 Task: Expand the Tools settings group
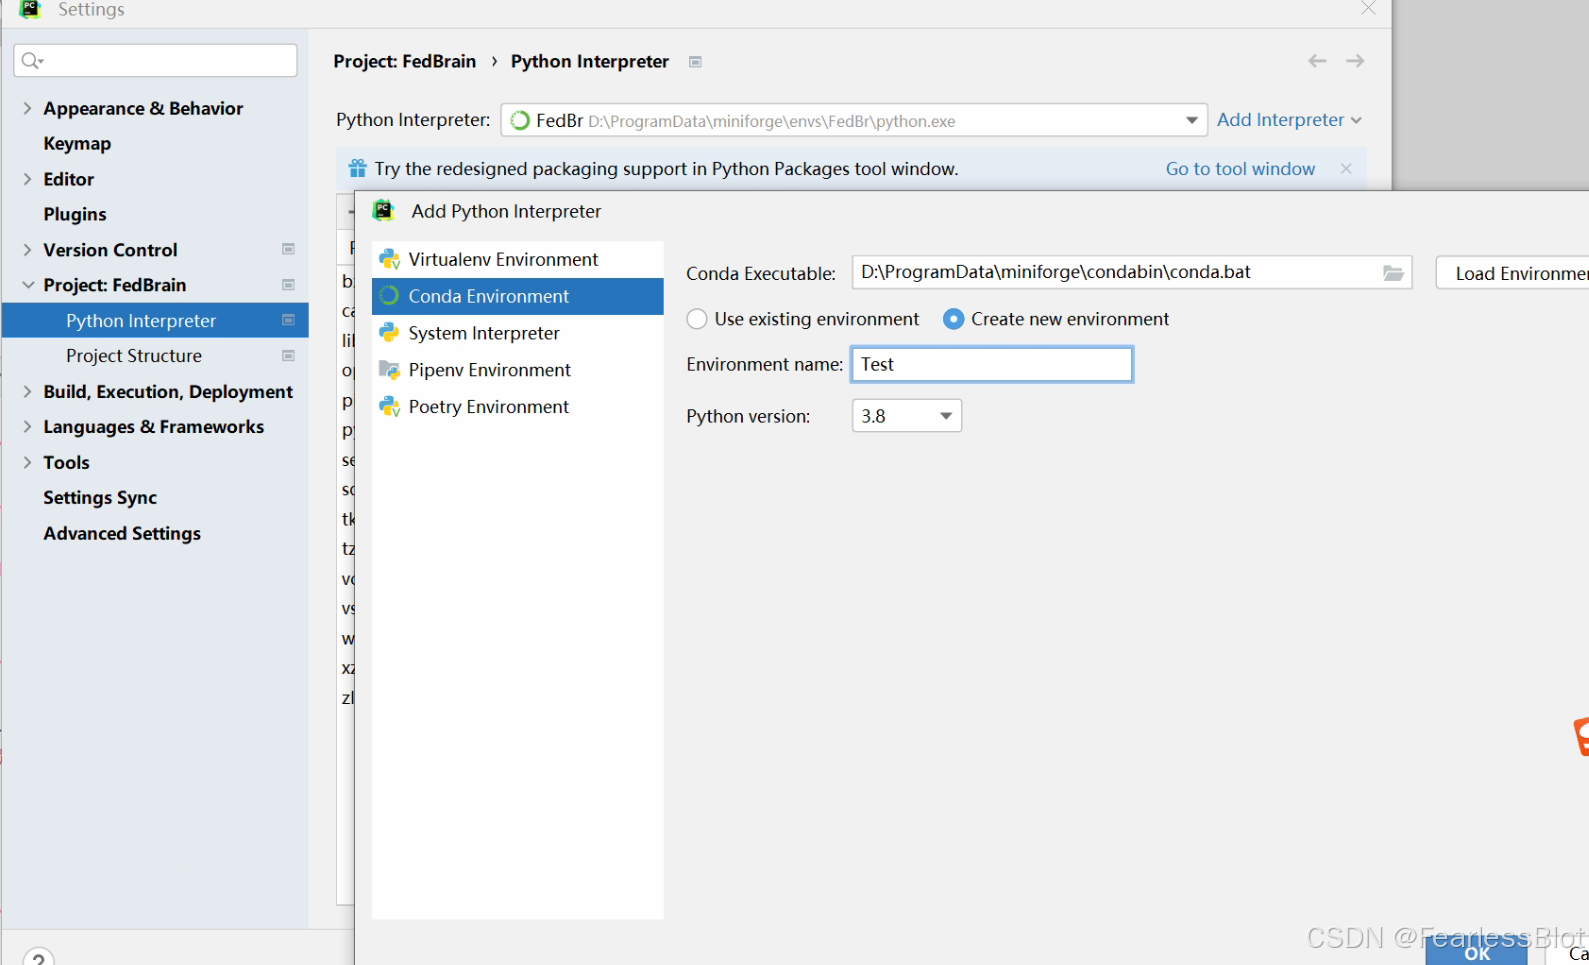tap(27, 462)
